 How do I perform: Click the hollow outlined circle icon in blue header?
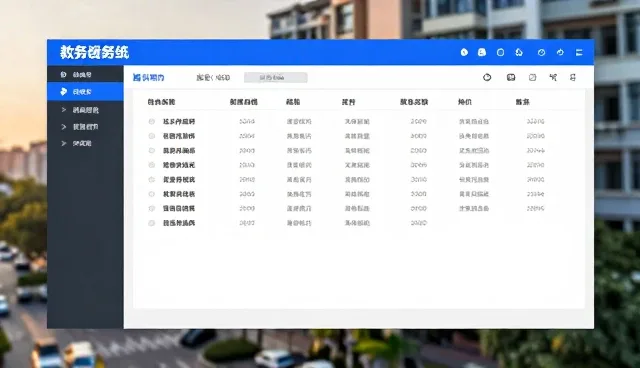(500, 52)
